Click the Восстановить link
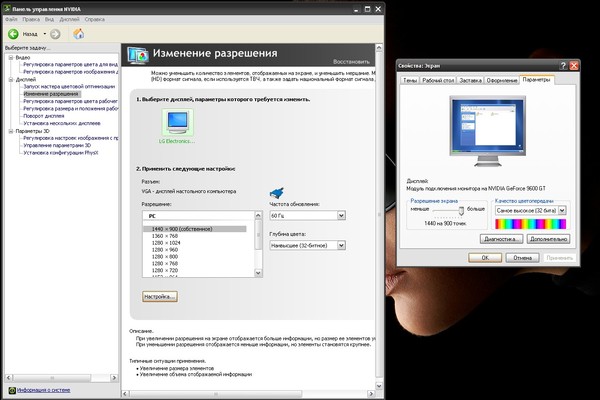600x400 pixels. (351, 62)
